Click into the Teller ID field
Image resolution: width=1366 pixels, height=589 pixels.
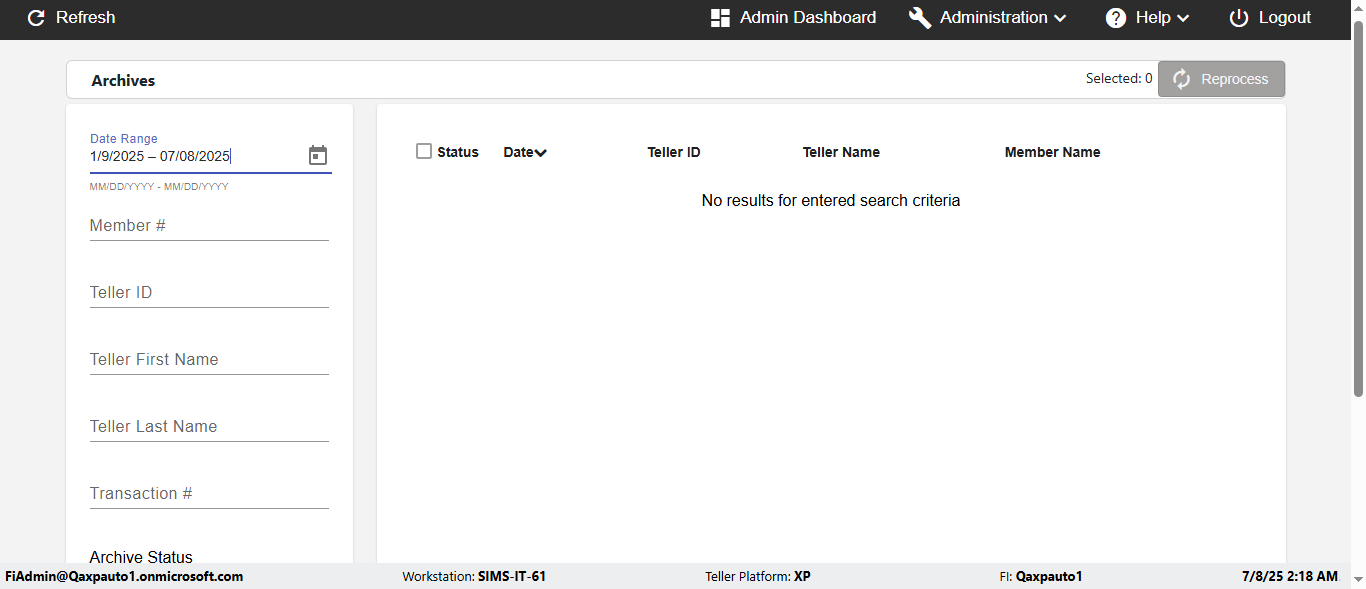(x=209, y=293)
